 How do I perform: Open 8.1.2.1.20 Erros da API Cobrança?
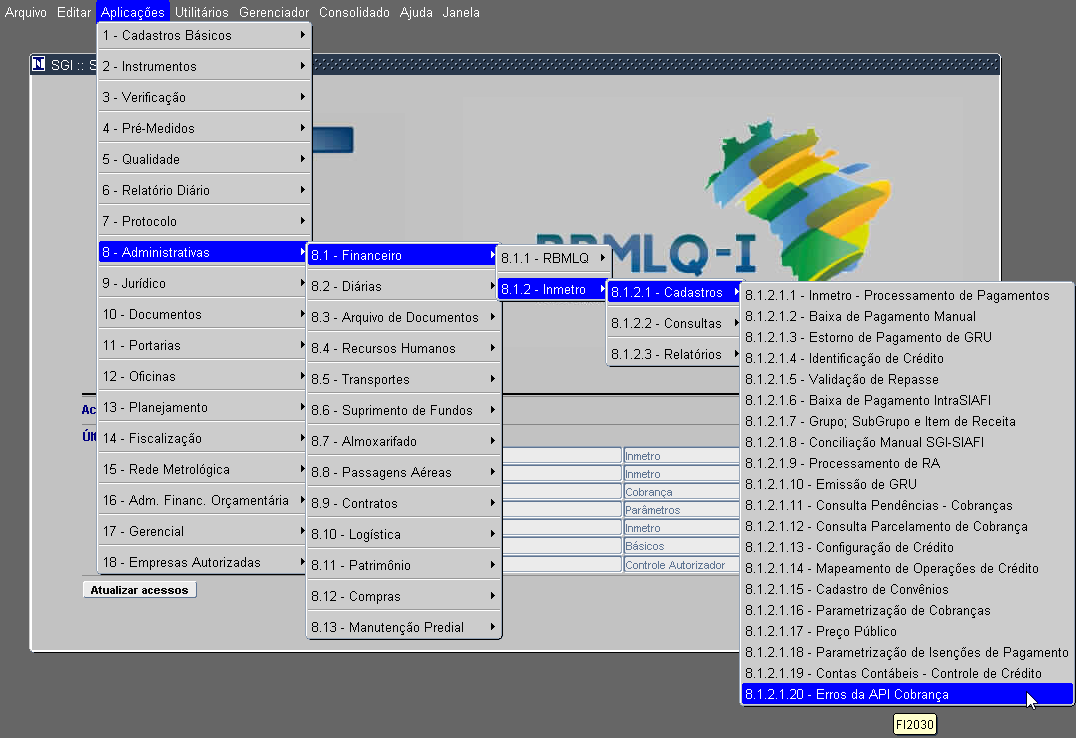tap(907, 694)
